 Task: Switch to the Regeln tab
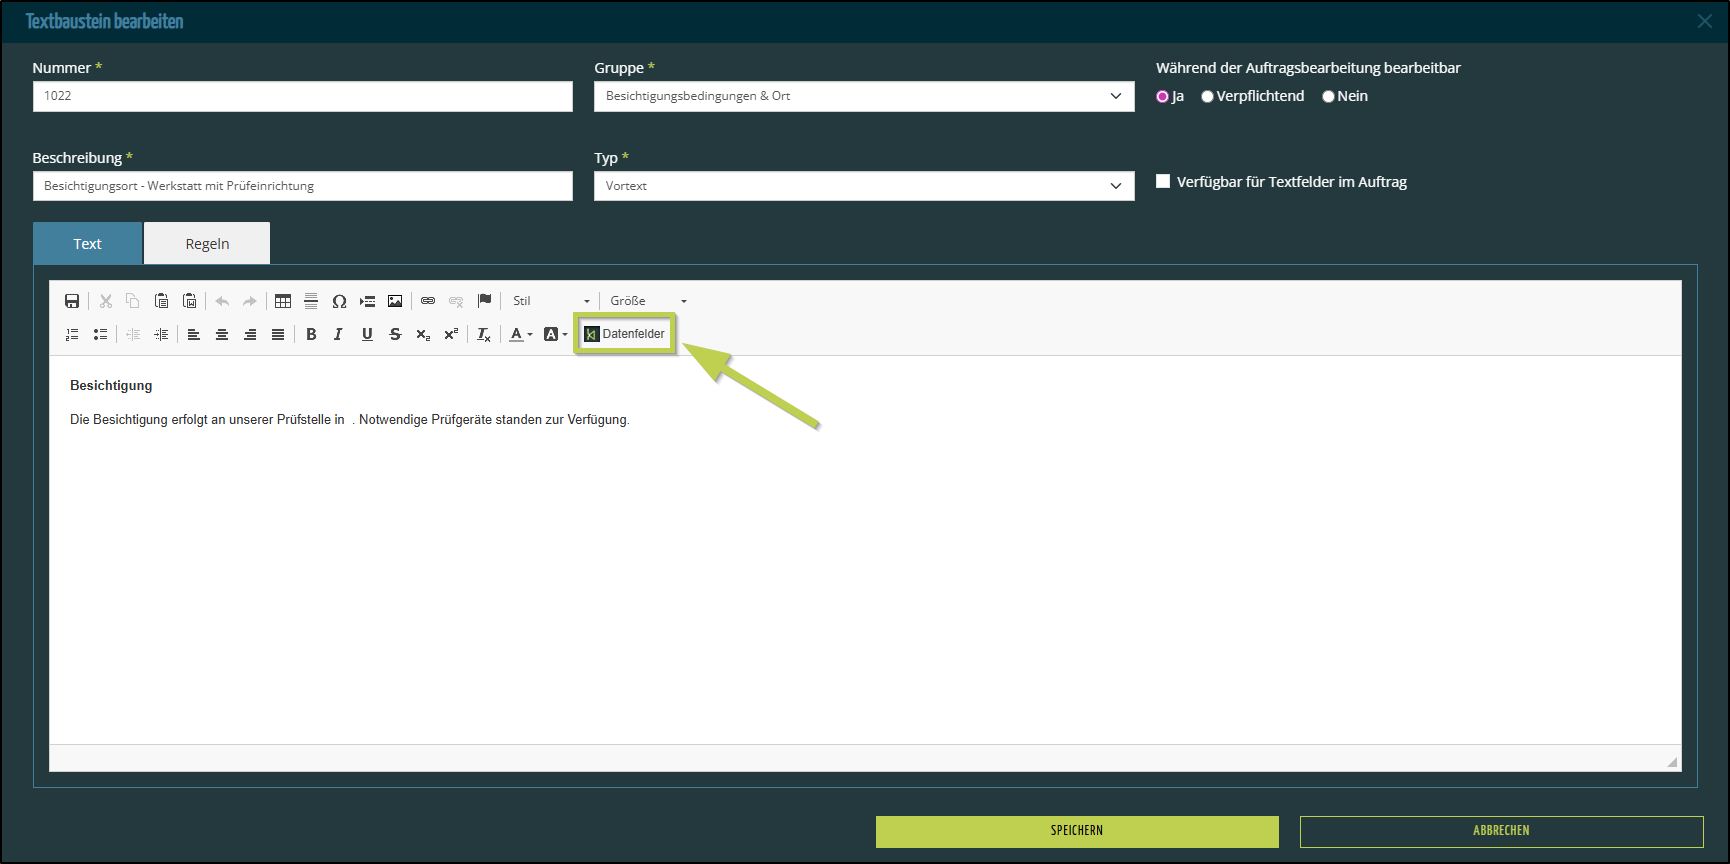207,244
